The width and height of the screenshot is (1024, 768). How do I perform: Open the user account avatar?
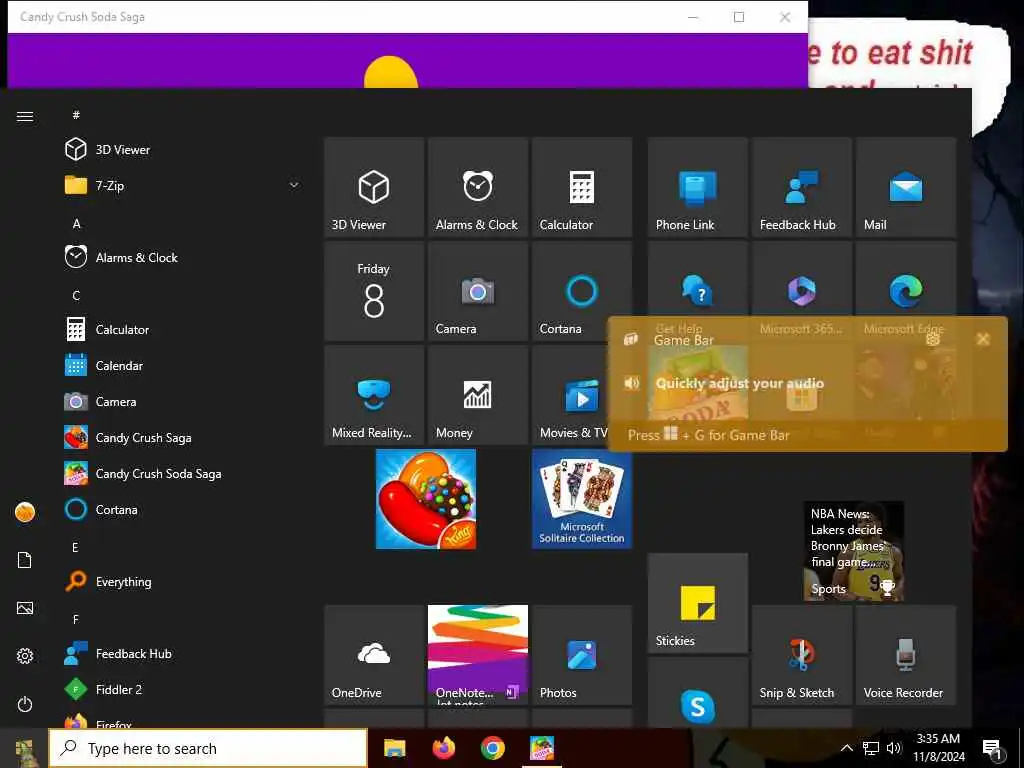point(25,512)
